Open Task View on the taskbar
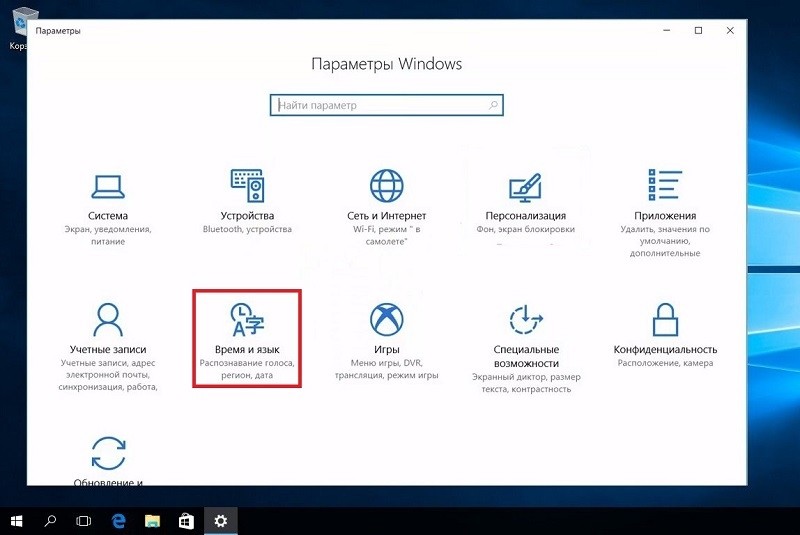 84,521
